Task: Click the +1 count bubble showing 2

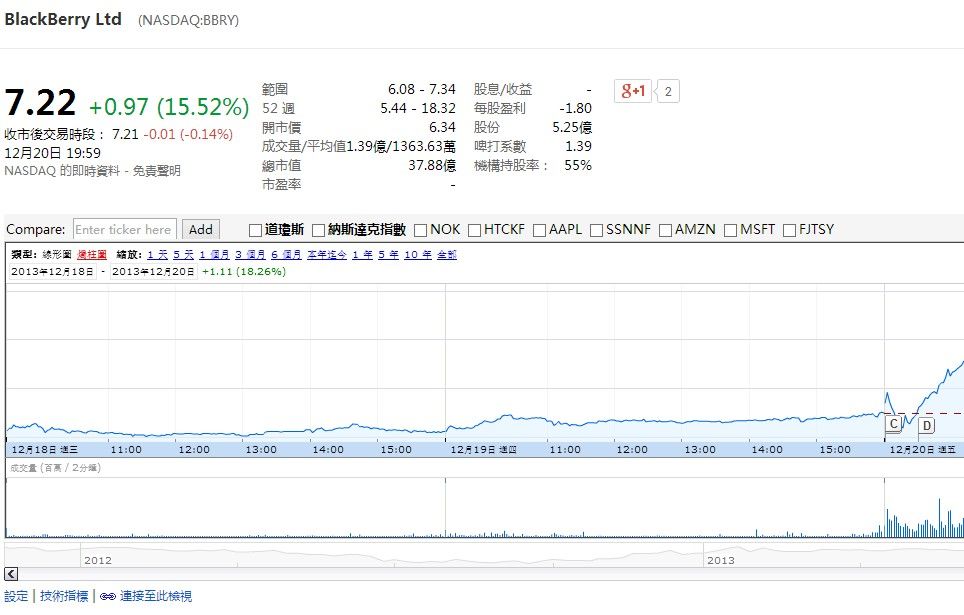Action: coord(668,92)
